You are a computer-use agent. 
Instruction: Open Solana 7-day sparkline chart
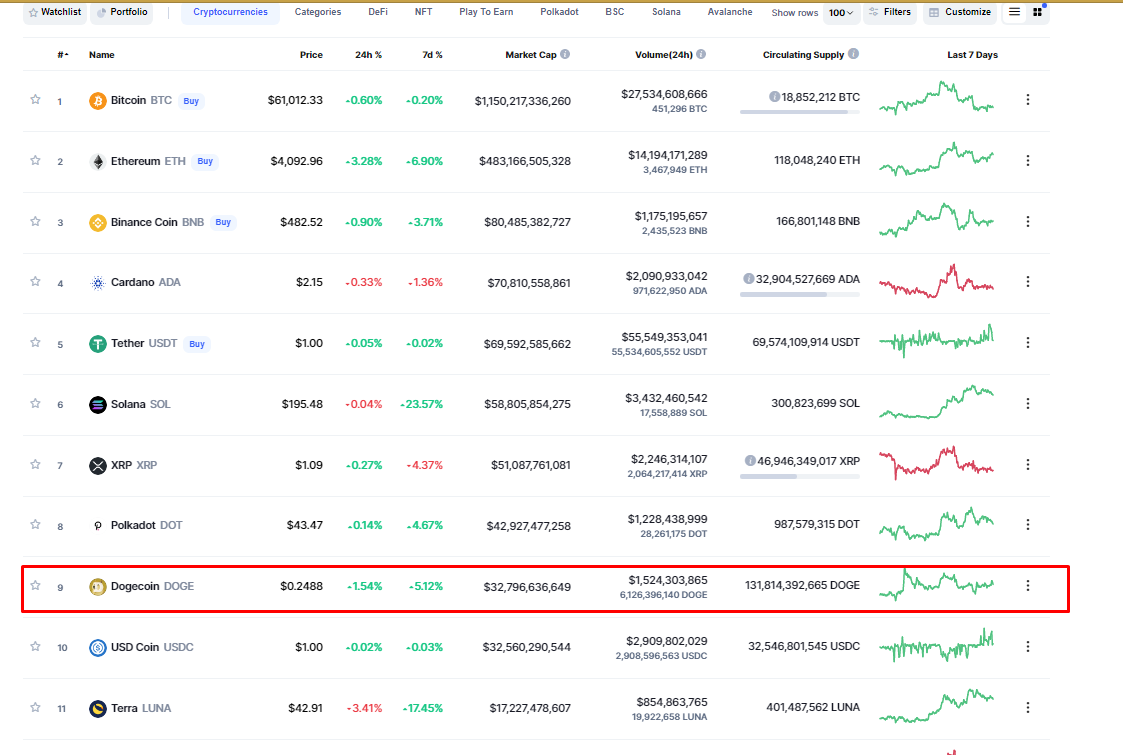click(936, 402)
